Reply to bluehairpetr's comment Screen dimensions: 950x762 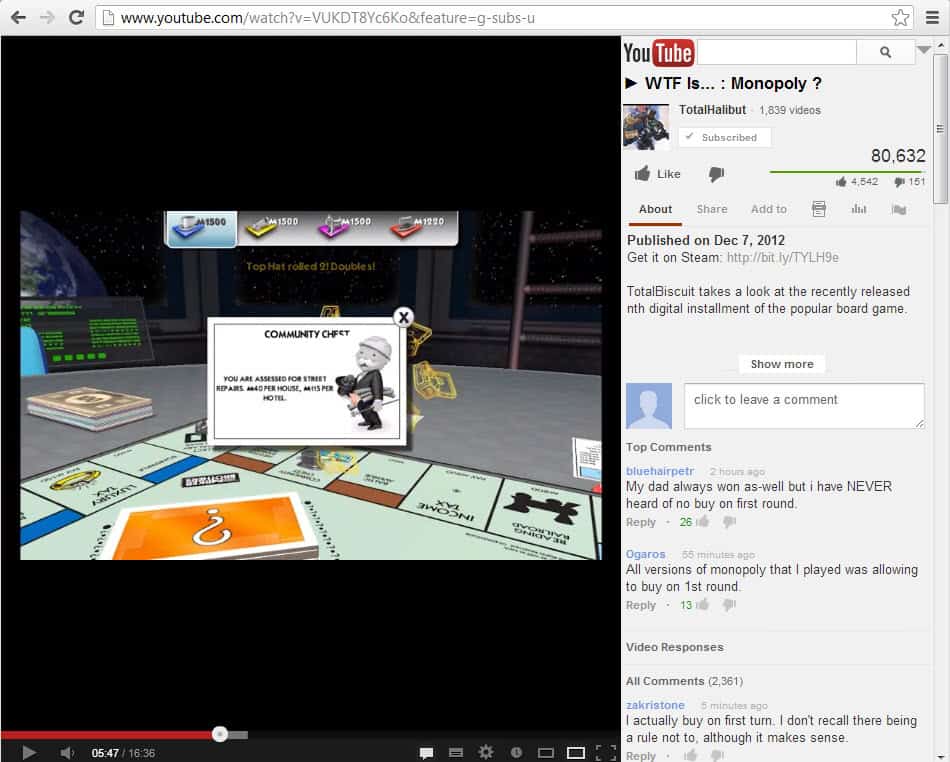click(640, 522)
